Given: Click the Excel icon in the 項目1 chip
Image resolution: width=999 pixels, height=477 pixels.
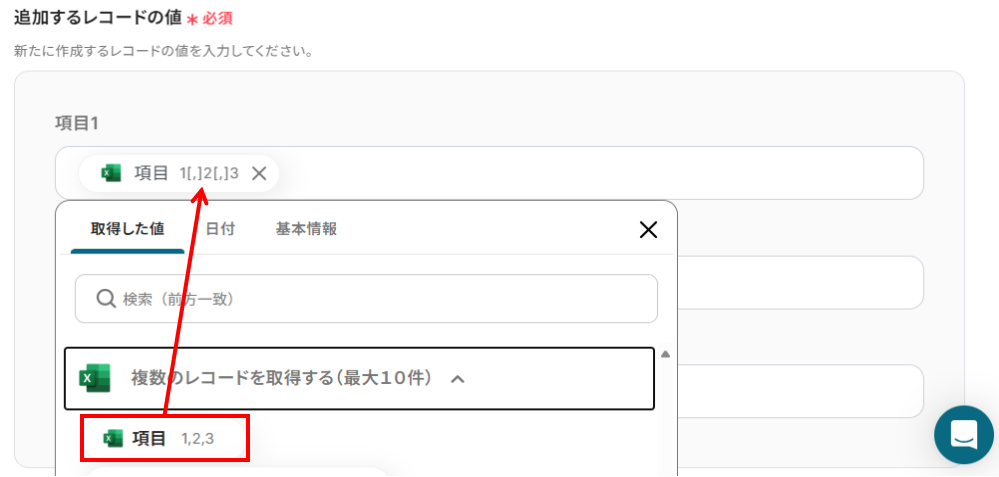Looking at the screenshot, I should click(111, 174).
